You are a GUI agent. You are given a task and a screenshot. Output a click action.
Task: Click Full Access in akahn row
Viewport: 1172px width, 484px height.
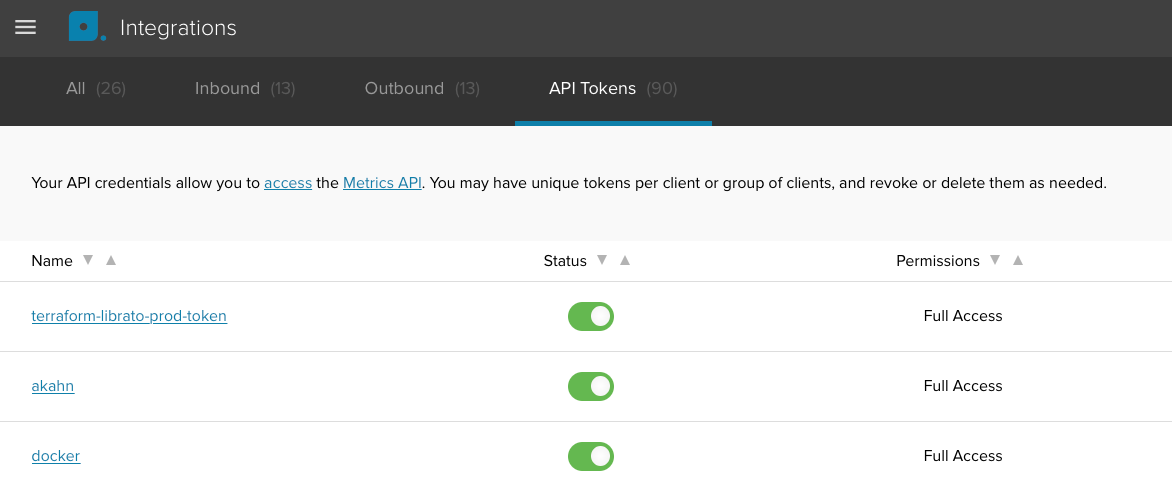pyautogui.click(x=963, y=386)
